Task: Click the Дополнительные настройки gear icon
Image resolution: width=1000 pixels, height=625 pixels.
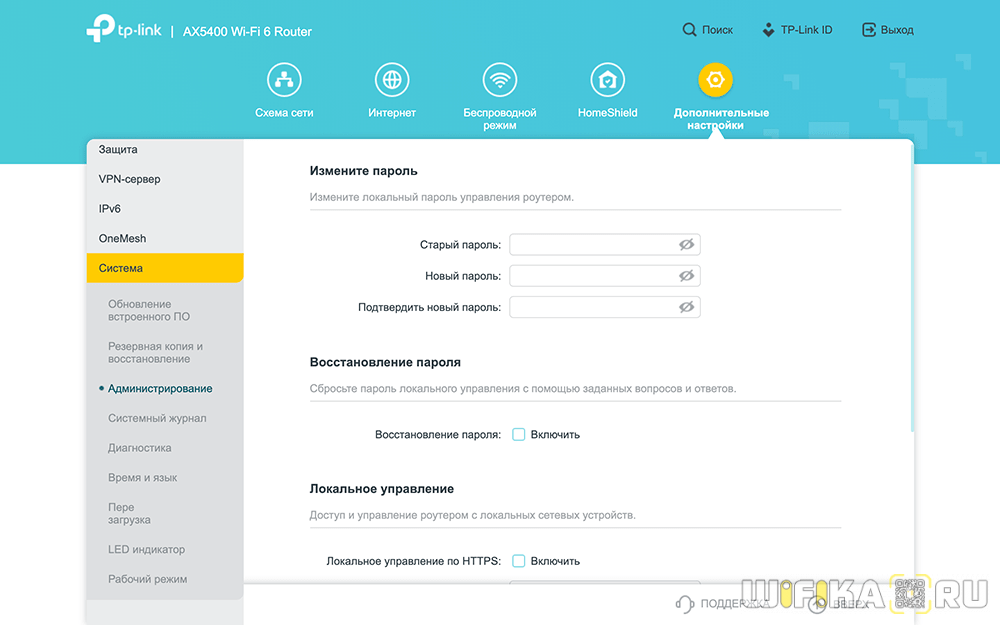Action: pyautogui.click(x=715, y=80)
